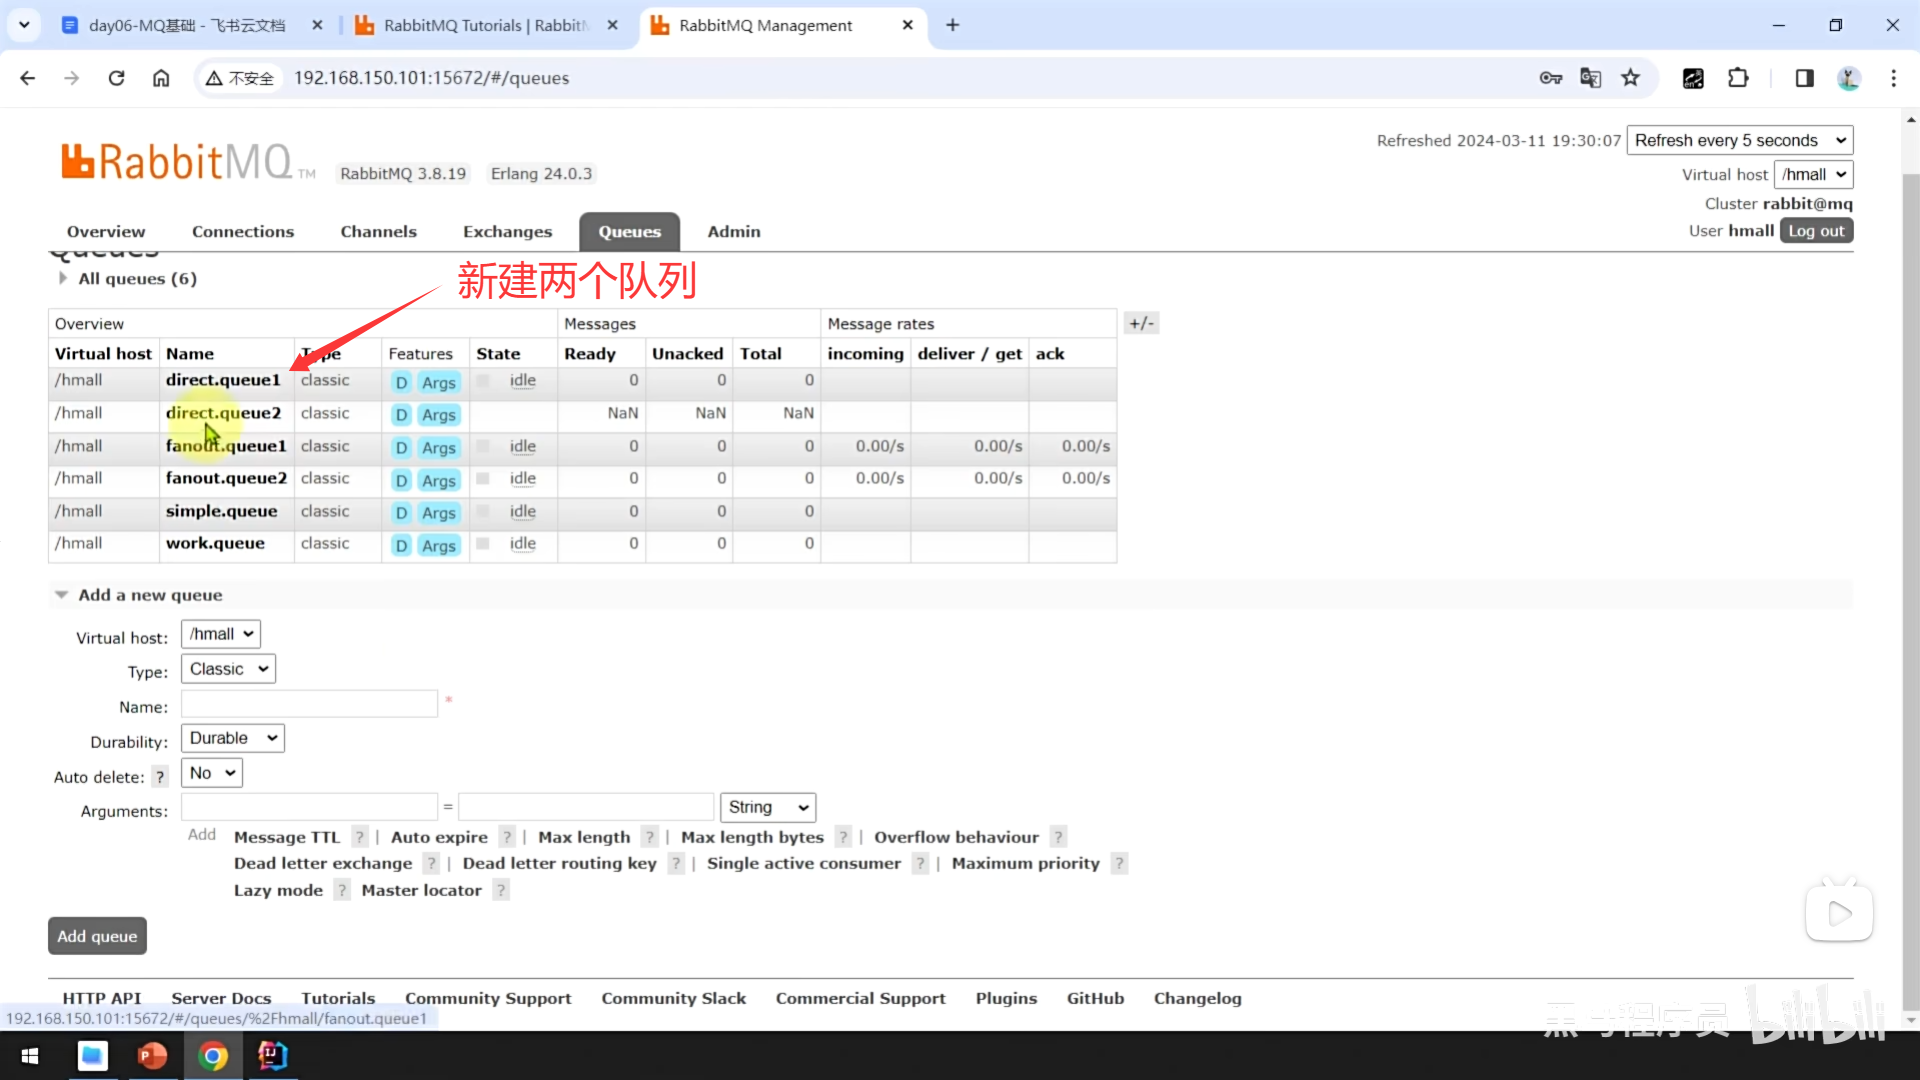Viewport: 1920px width, 1080px height.
Task: Open the Refresh every 5 seconds dropdown
Action: click(x=1739, y=140)
